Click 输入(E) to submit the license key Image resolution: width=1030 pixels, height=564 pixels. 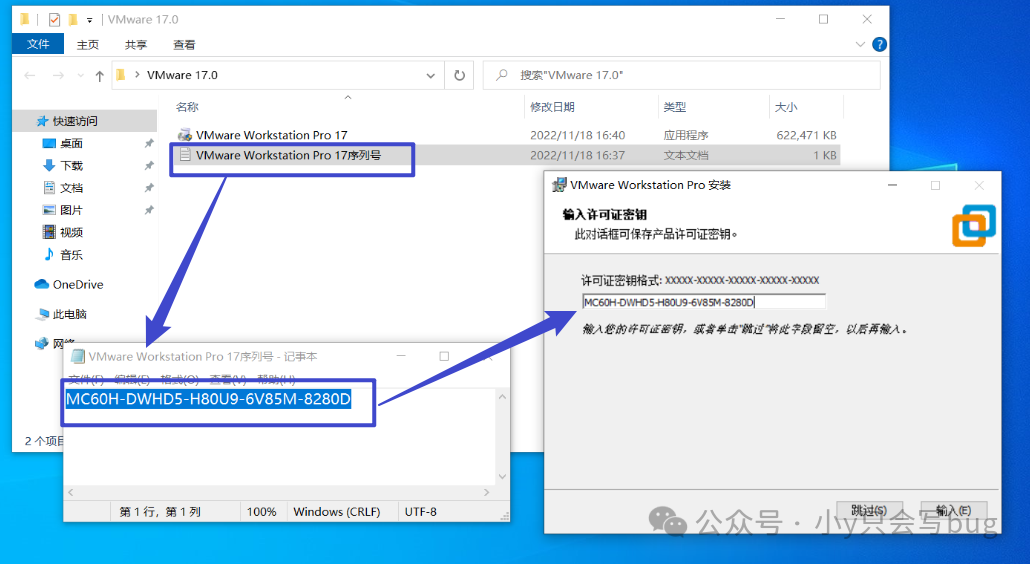[x=954, y=510]
